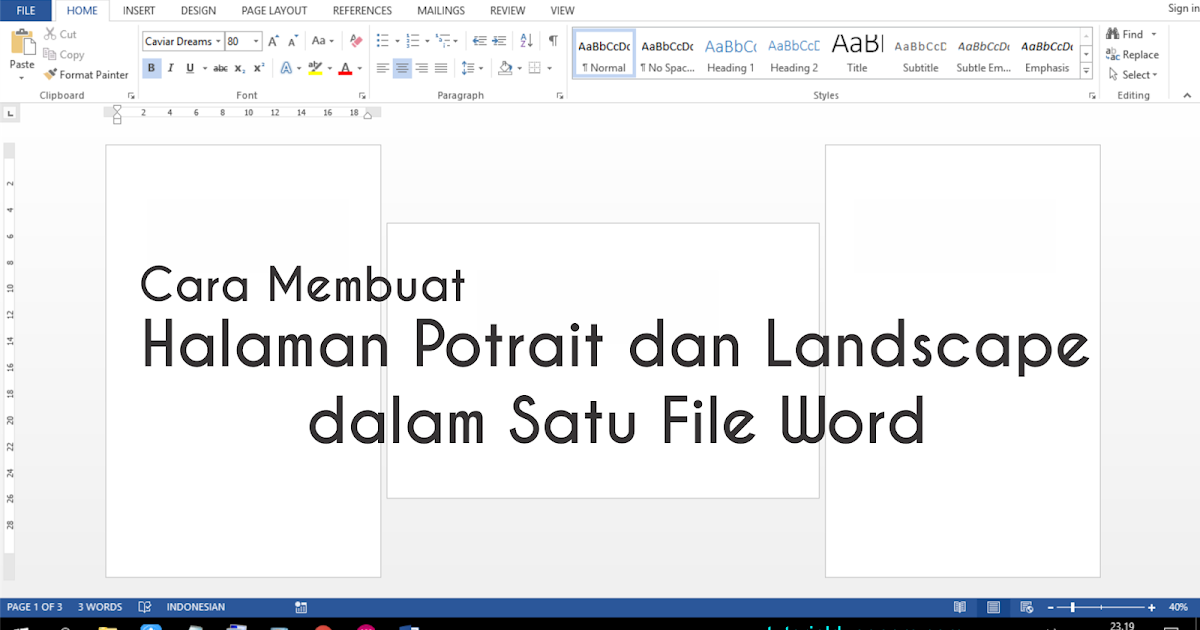
Task: Apply subscript formatting
Action: 240,68
